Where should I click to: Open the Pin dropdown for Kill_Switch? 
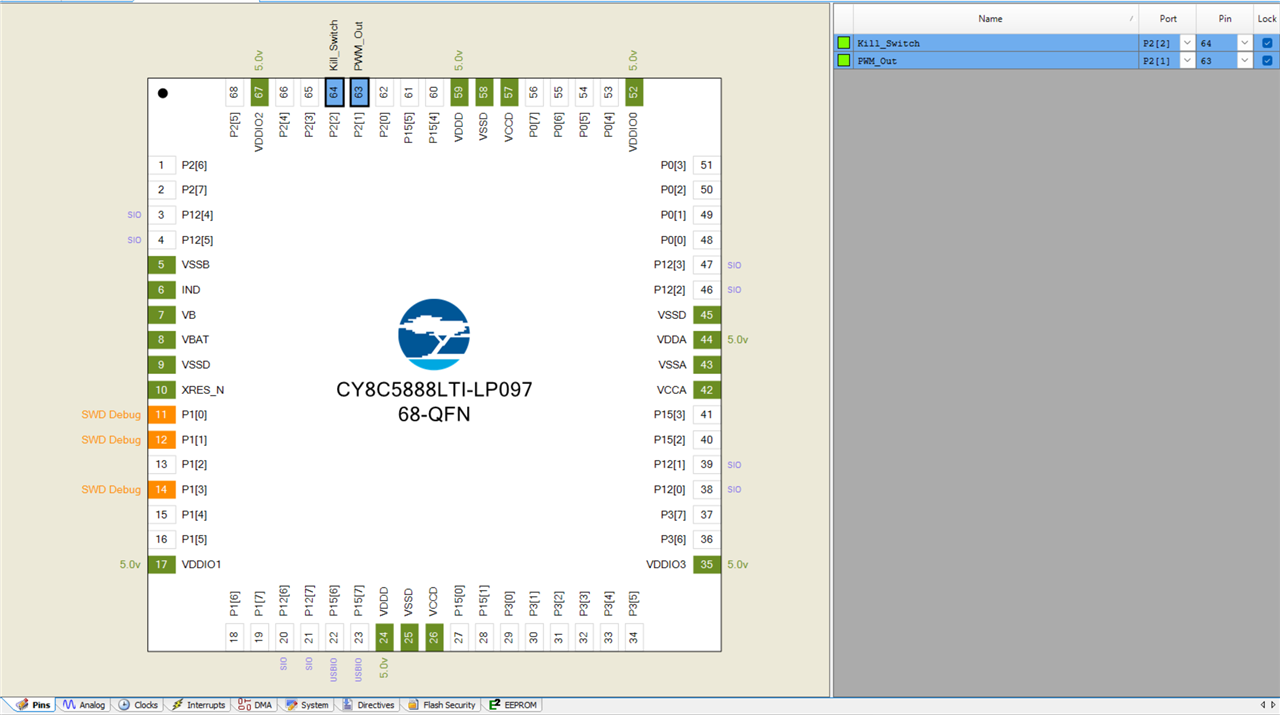coord(1244,43)
